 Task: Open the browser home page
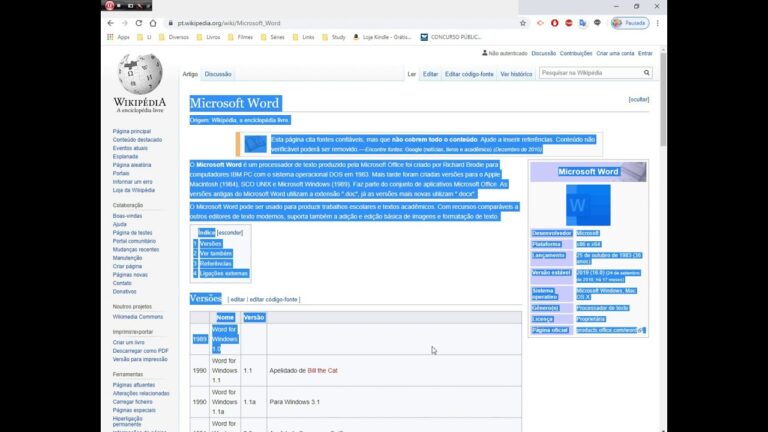pyautogui.click(x=153, y=23)
